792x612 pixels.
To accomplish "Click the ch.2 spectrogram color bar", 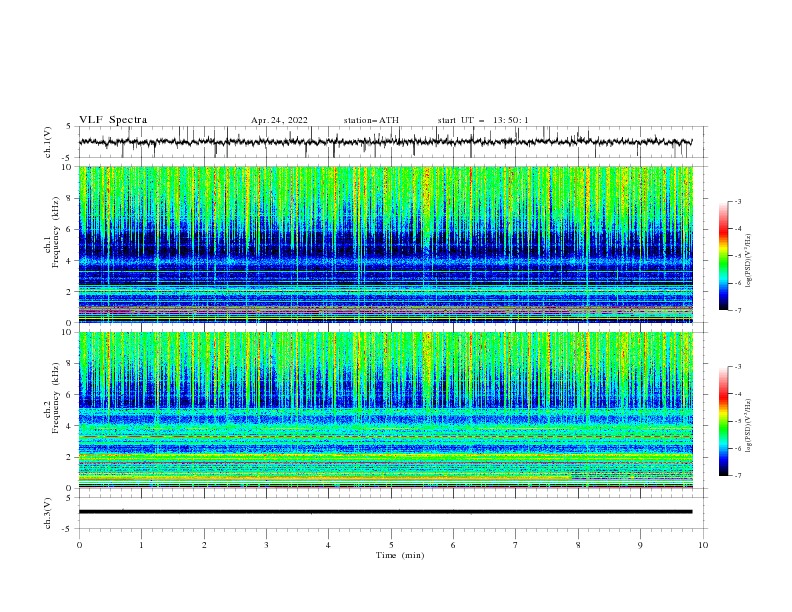I will tap(723, 421).
